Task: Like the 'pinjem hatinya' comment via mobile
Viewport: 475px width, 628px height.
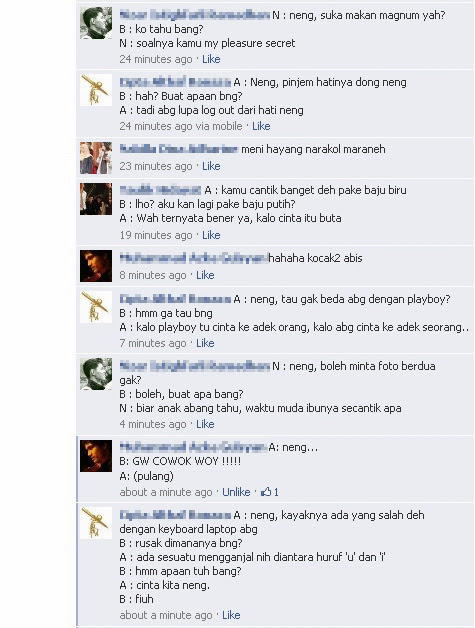Action: coord(261,126)
